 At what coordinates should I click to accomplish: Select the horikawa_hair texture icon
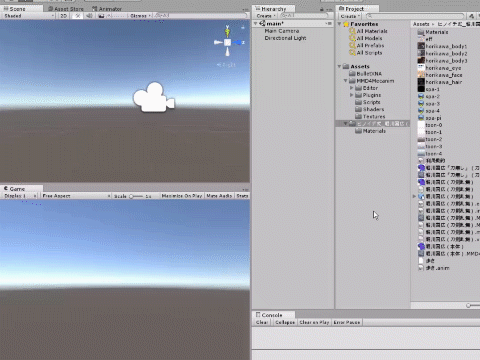coord(421,82)
